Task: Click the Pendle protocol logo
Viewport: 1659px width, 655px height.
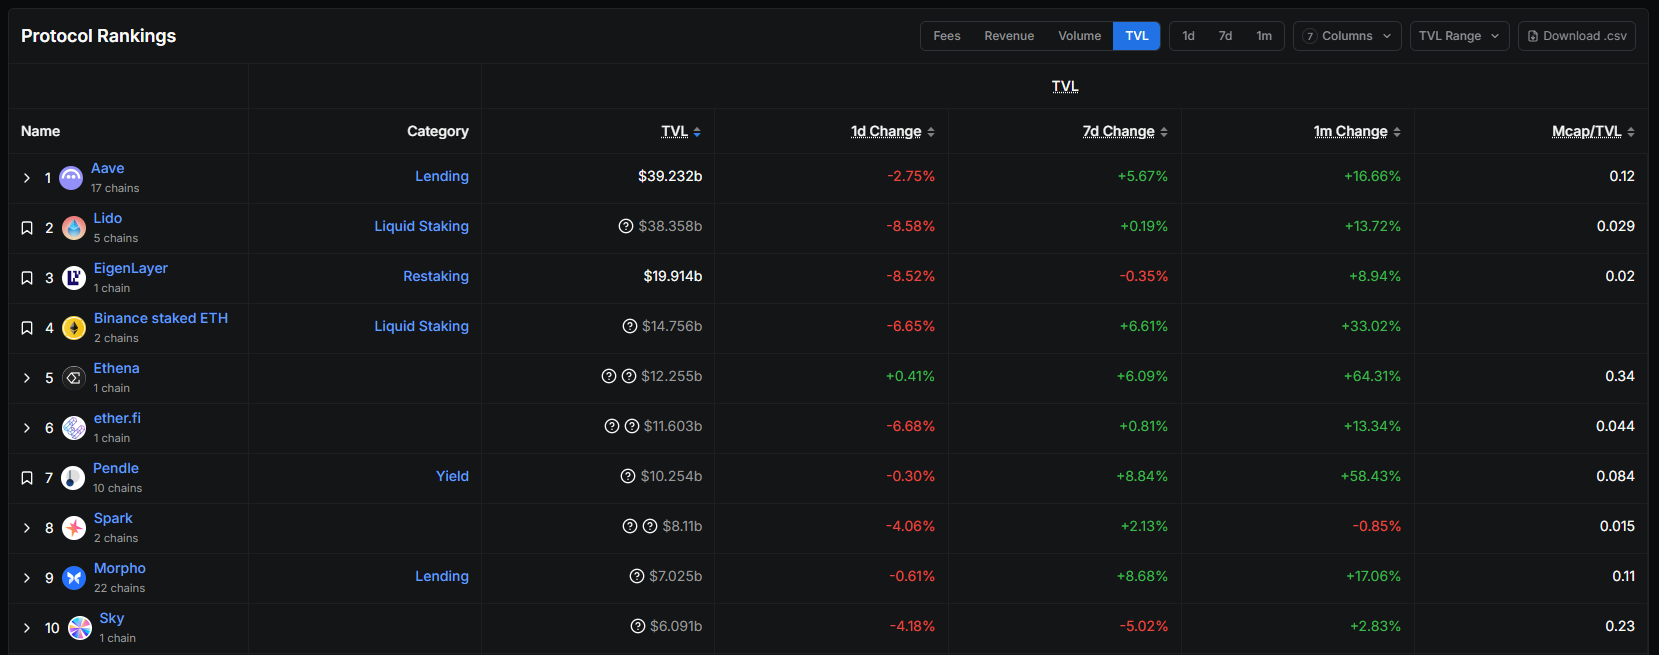Action: click(x=73, y=478)
